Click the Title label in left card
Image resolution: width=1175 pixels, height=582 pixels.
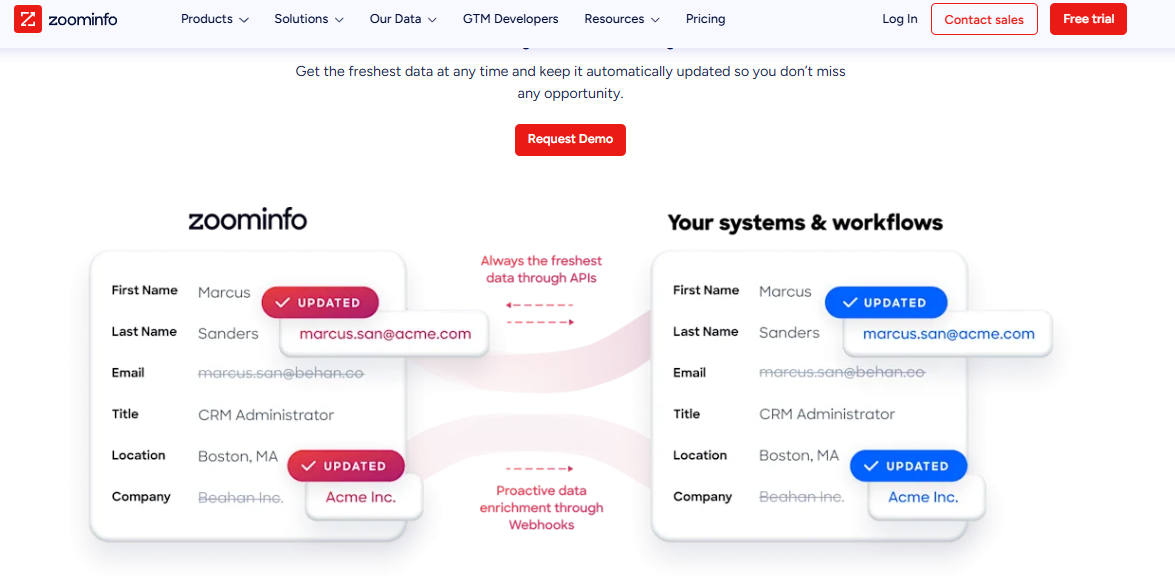click(125, 413)
